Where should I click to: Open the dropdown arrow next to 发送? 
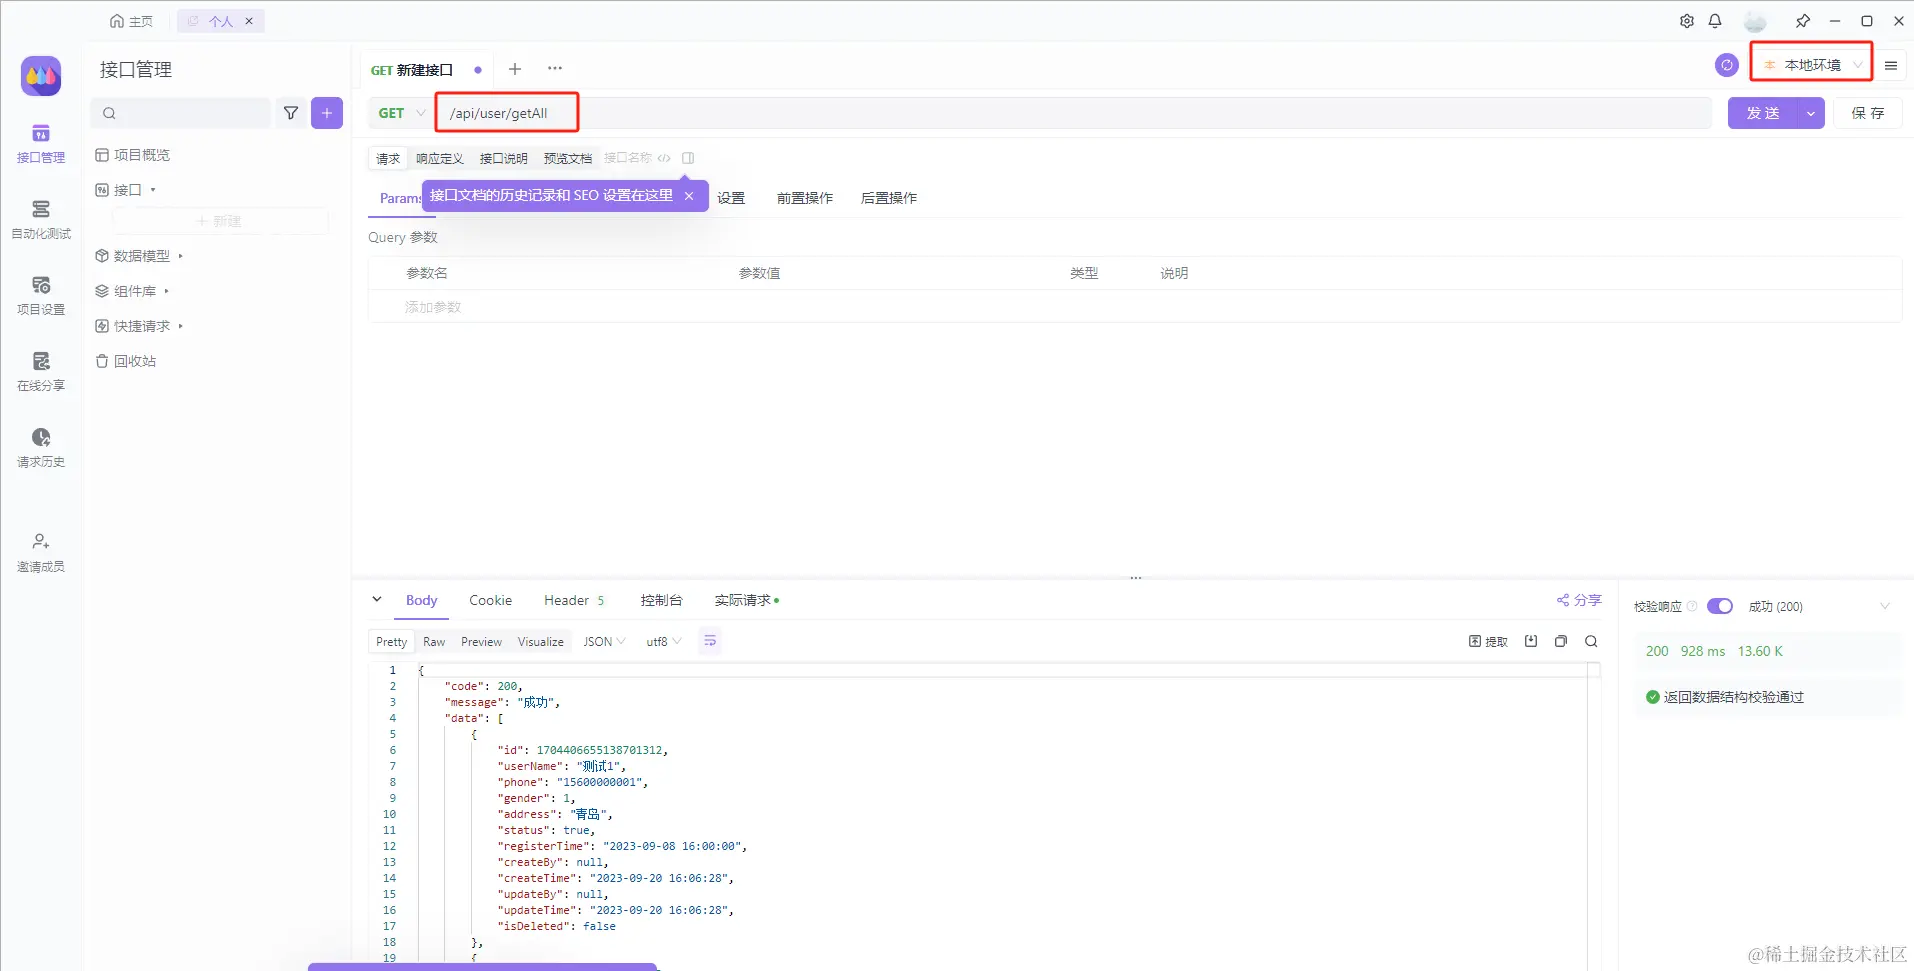(1811, 113)
